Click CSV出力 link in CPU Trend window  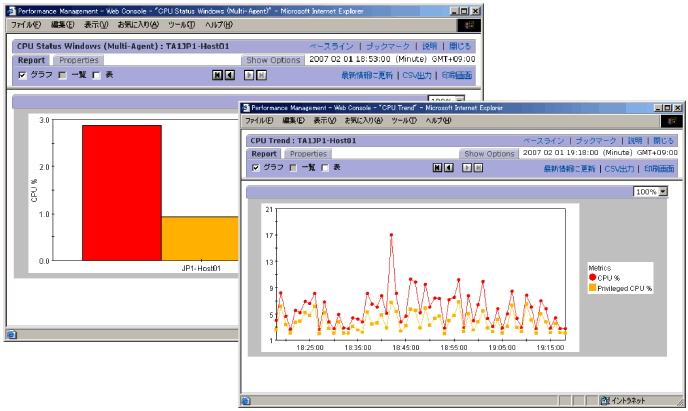click(619, 168)
